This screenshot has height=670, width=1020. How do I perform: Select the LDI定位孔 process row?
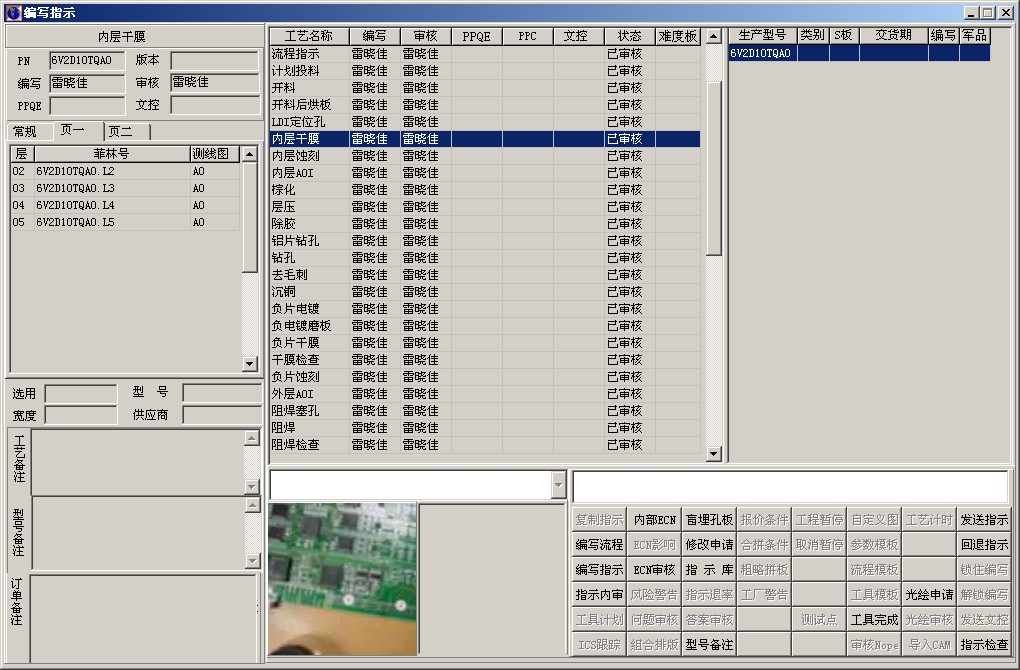click(x=485, y=122)
